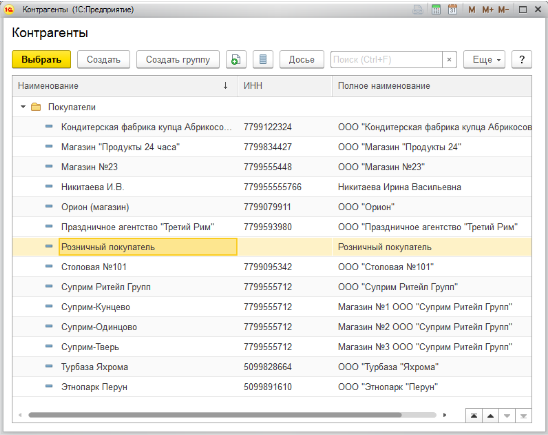Maximize the Контрагенты window
The image size is (548, 435).
[523, 10]
